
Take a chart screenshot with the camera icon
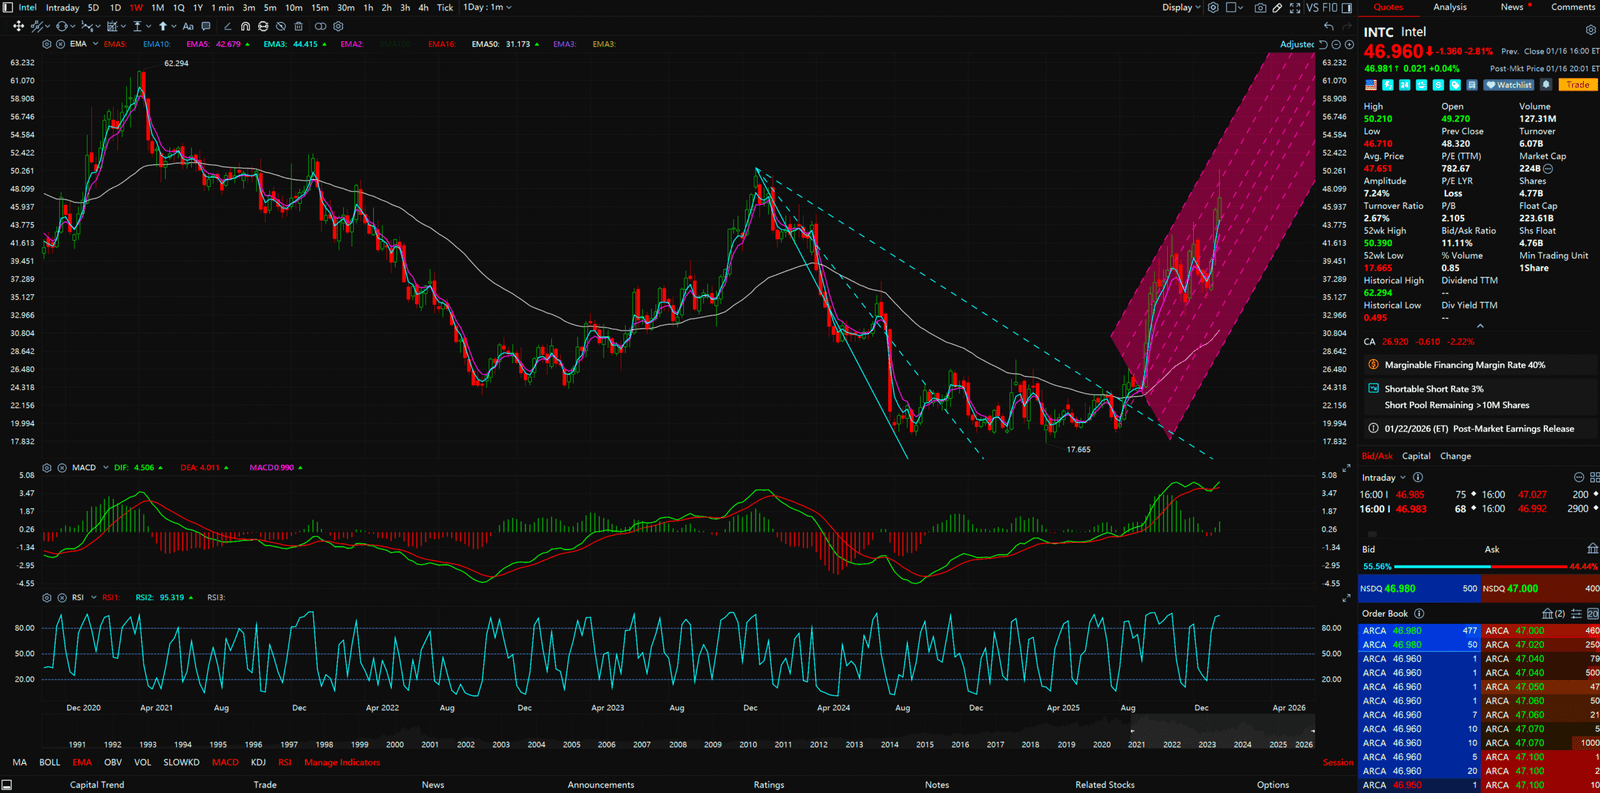point(1260,8)
